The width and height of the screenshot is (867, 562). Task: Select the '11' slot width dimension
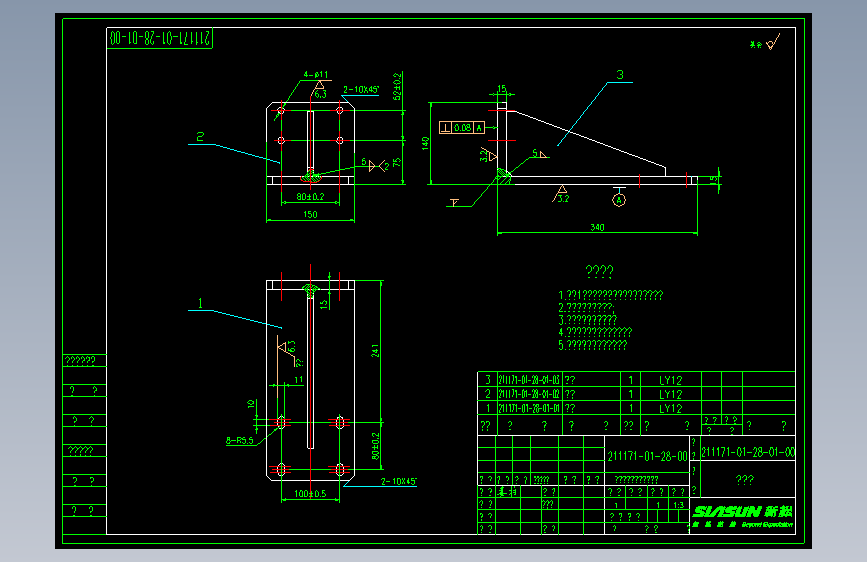click(299, 379)
